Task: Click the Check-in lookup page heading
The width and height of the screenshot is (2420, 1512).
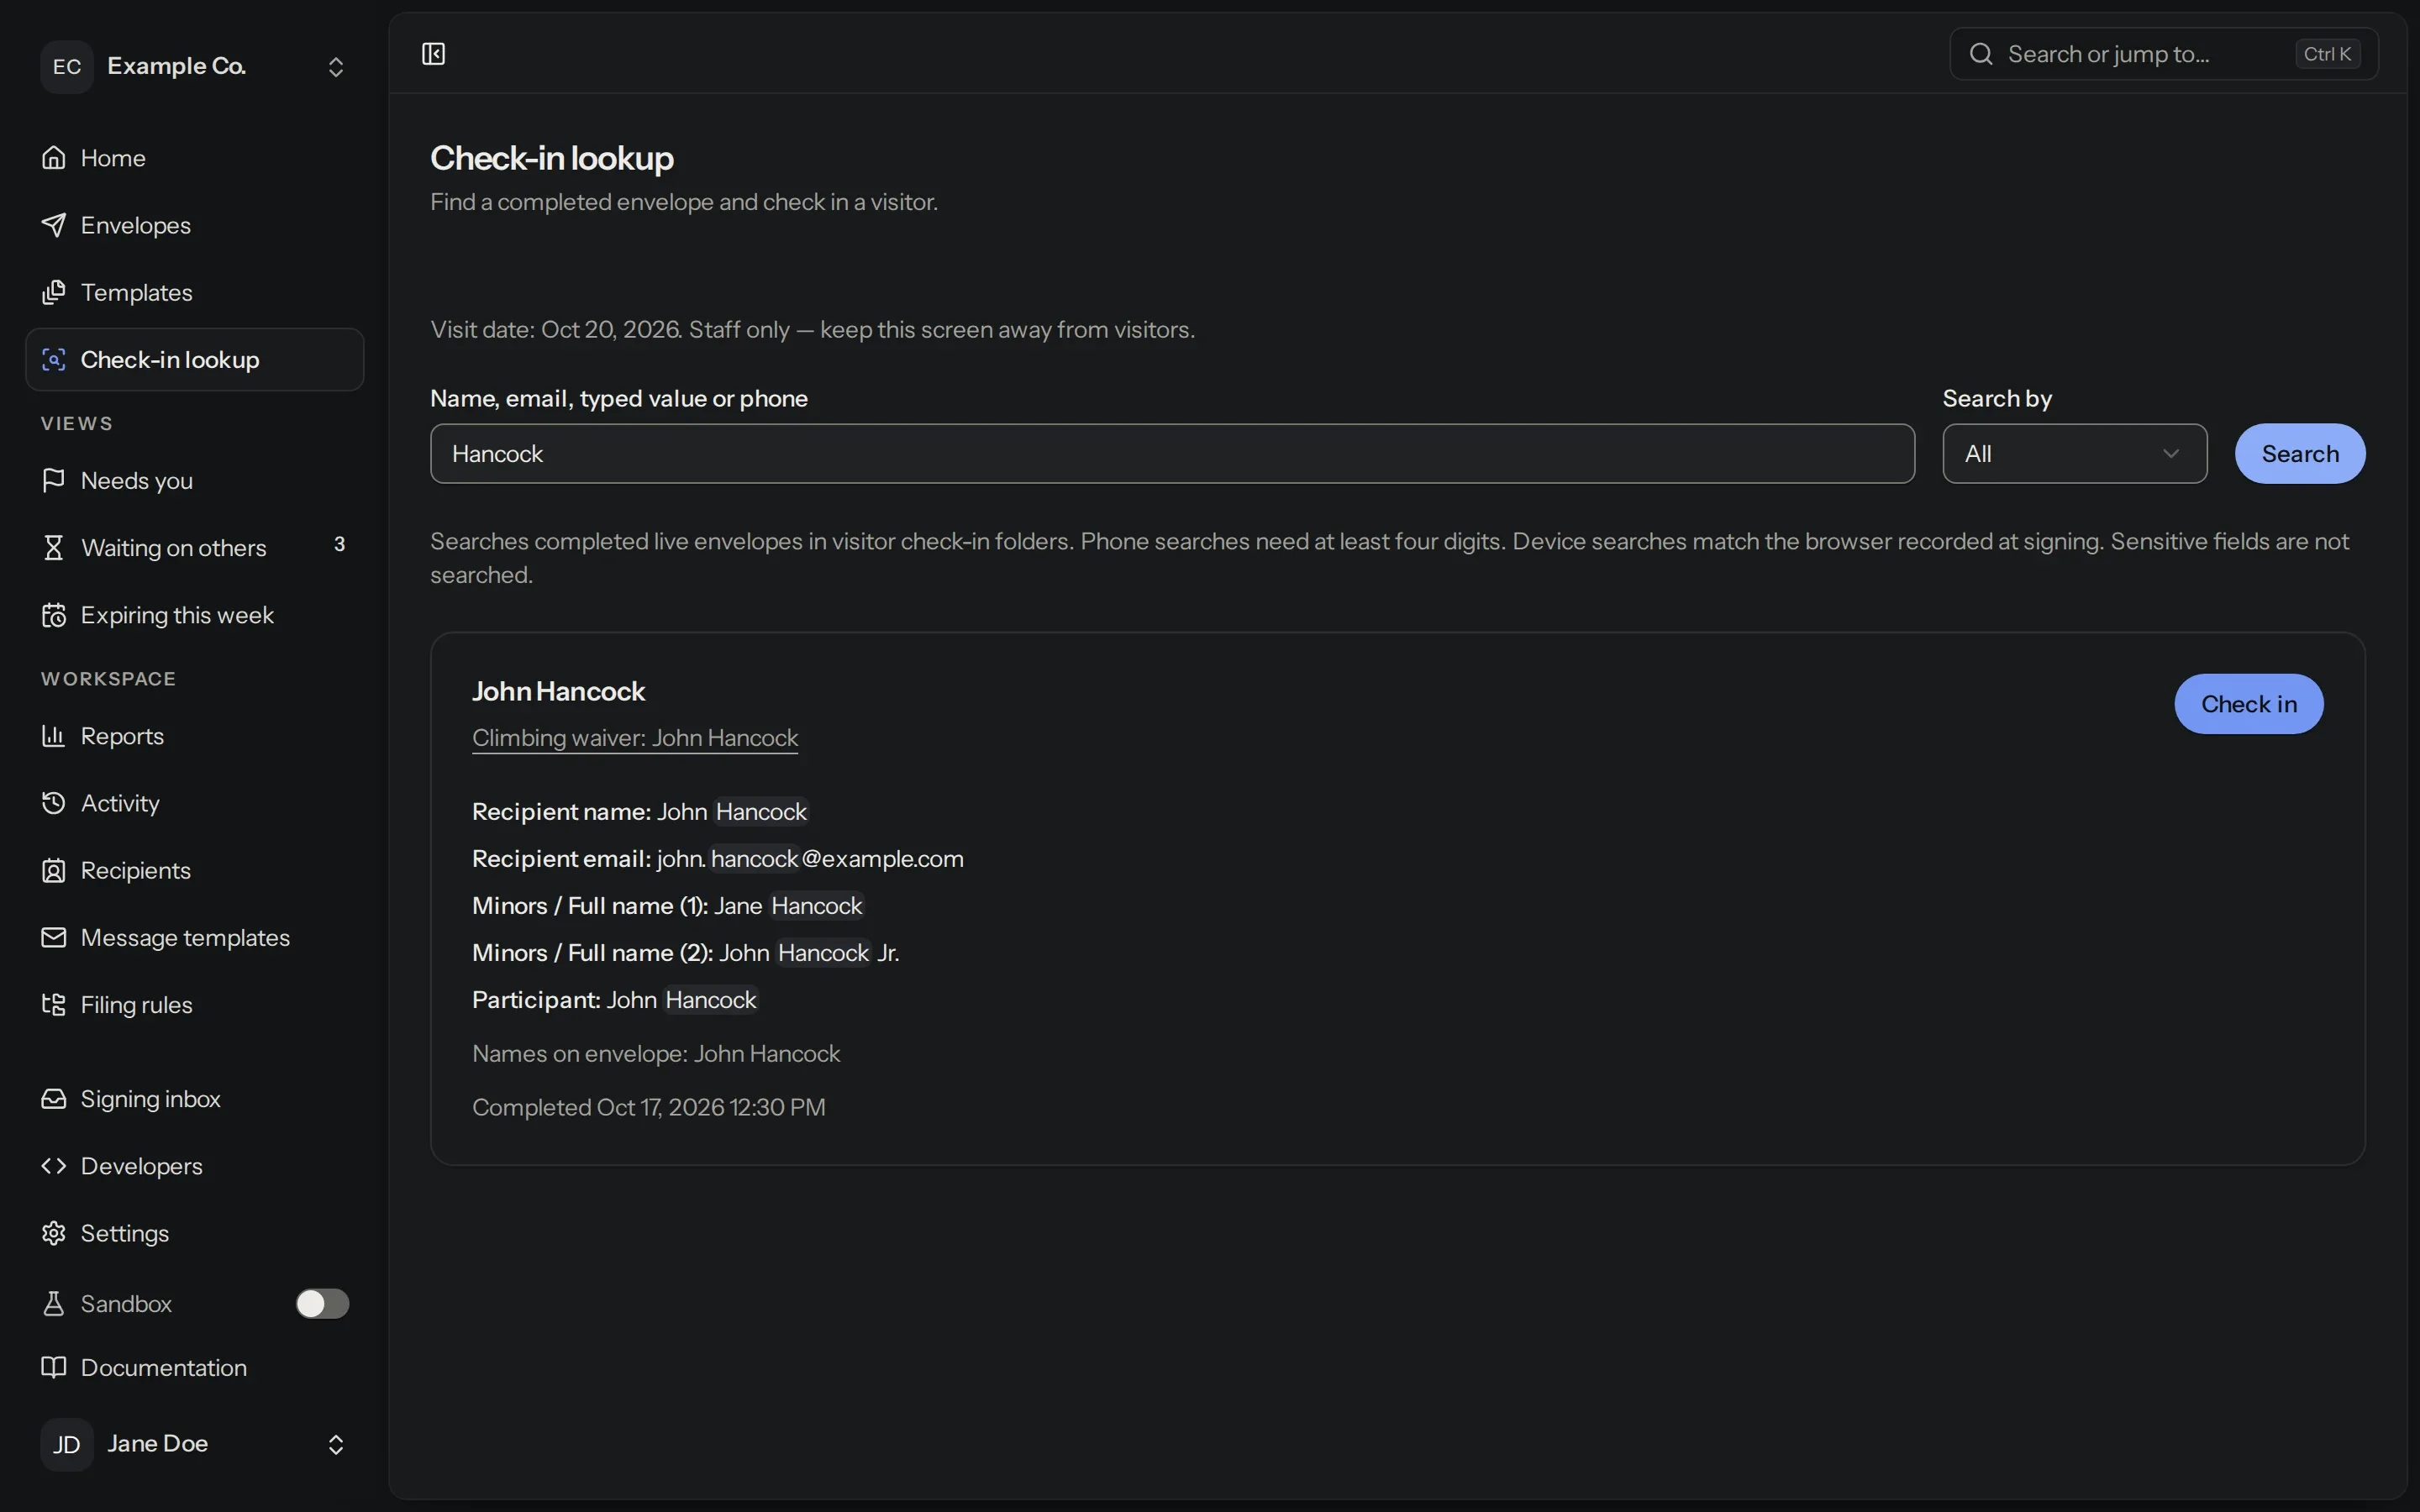Action: point(552,158)
